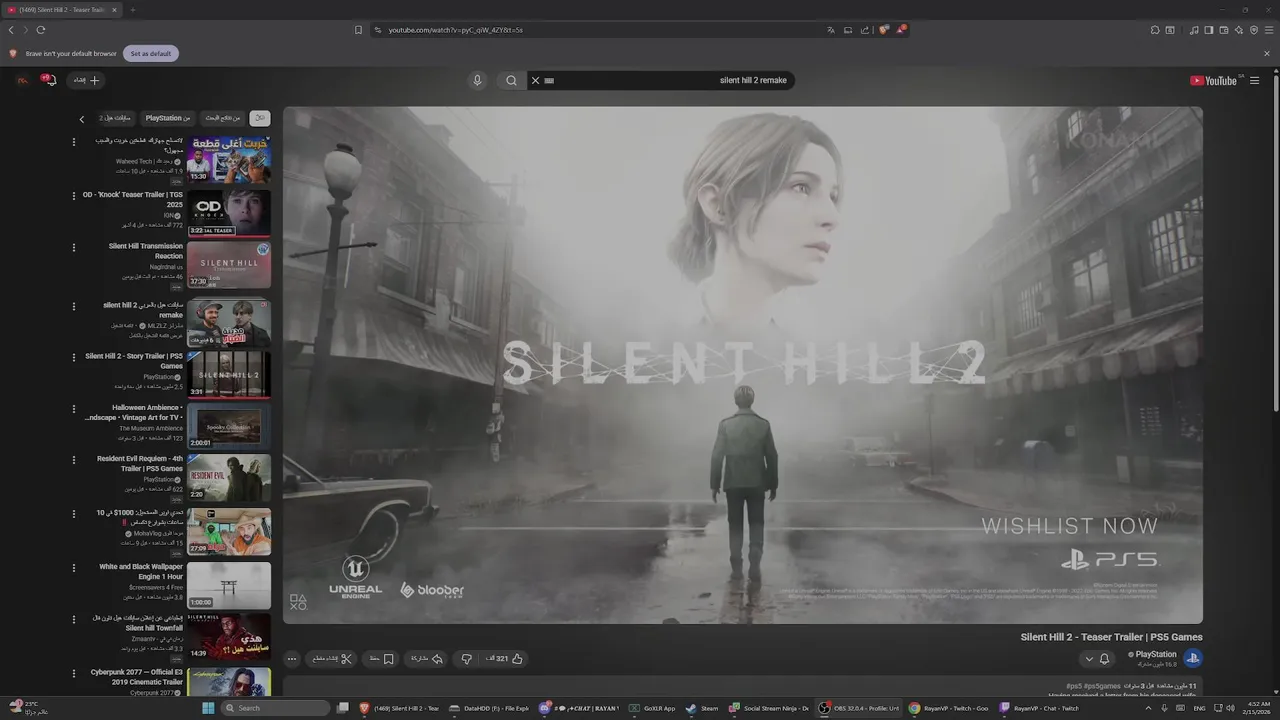Click the Windows taskbar Search box
The width and height of the screenshot is (1280, 720).
[276, 708]
